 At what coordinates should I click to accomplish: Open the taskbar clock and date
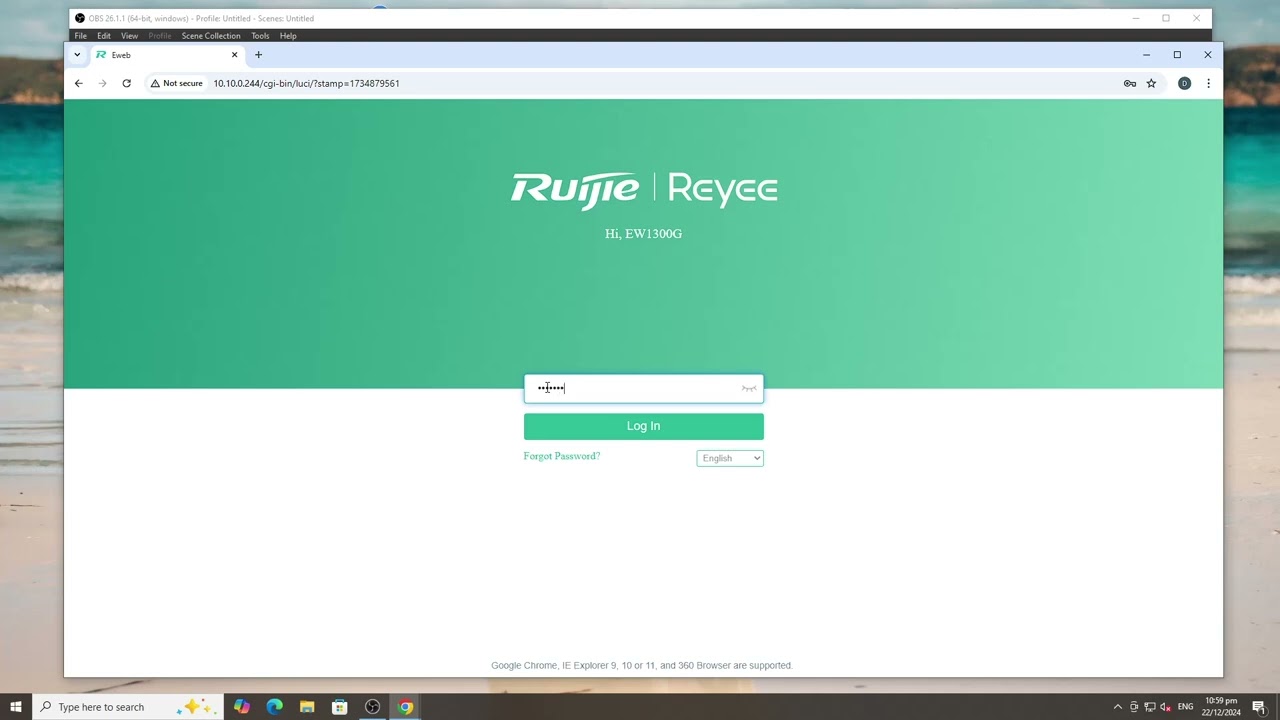tap(1221, 707)
